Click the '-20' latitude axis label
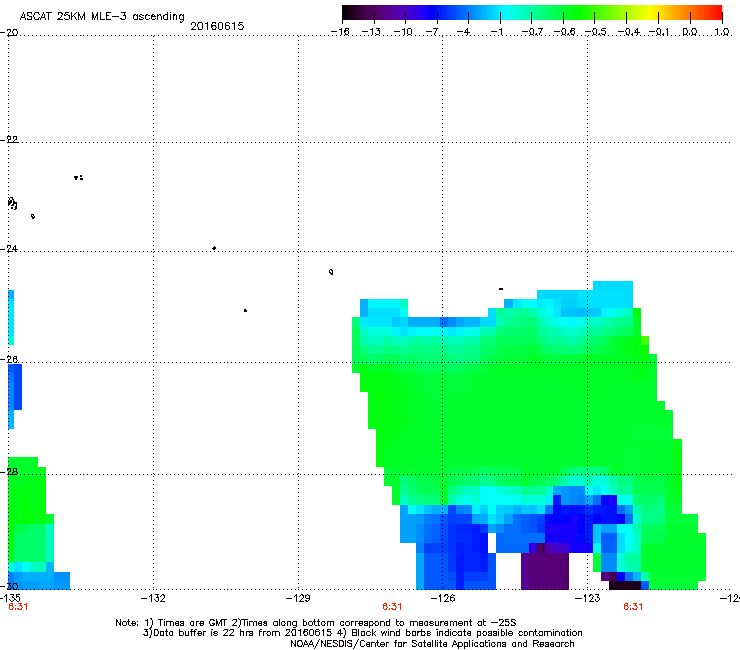The height and width of the screenshot is (650, 740). click(9, 32)
